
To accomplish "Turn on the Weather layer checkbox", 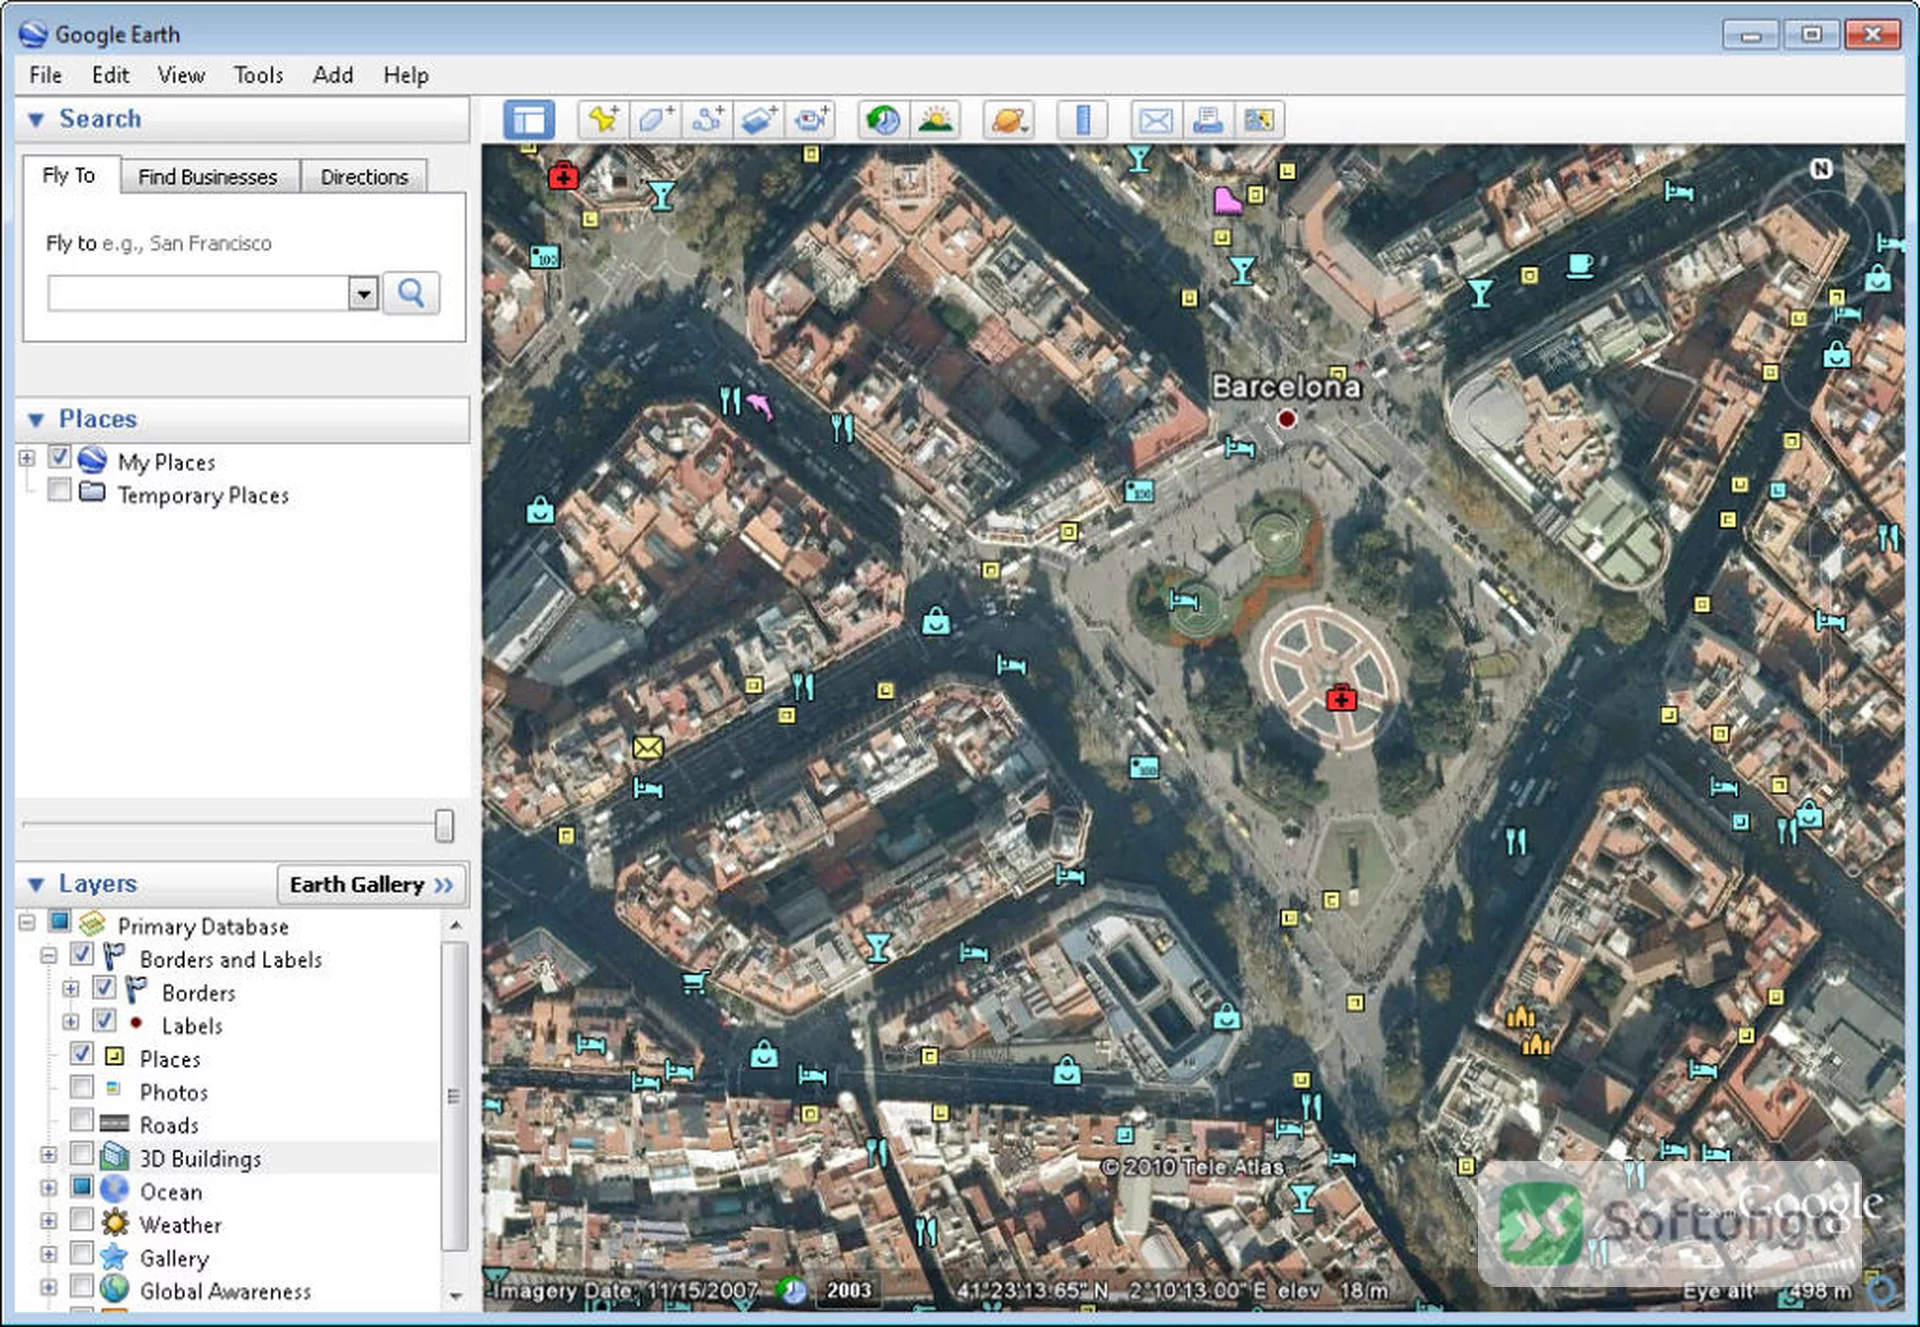I will point(82,1219).
